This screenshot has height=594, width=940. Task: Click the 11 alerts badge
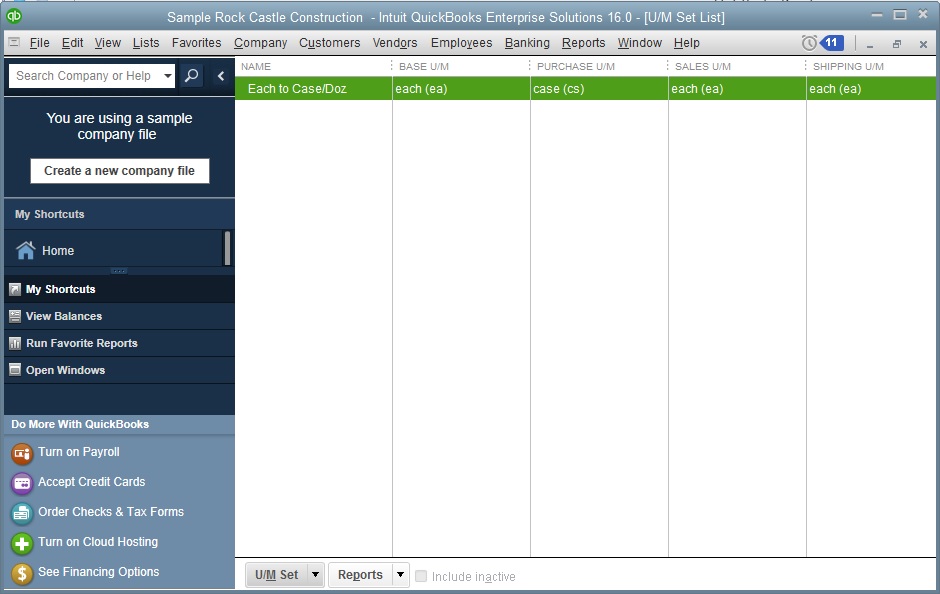(831, 43)
